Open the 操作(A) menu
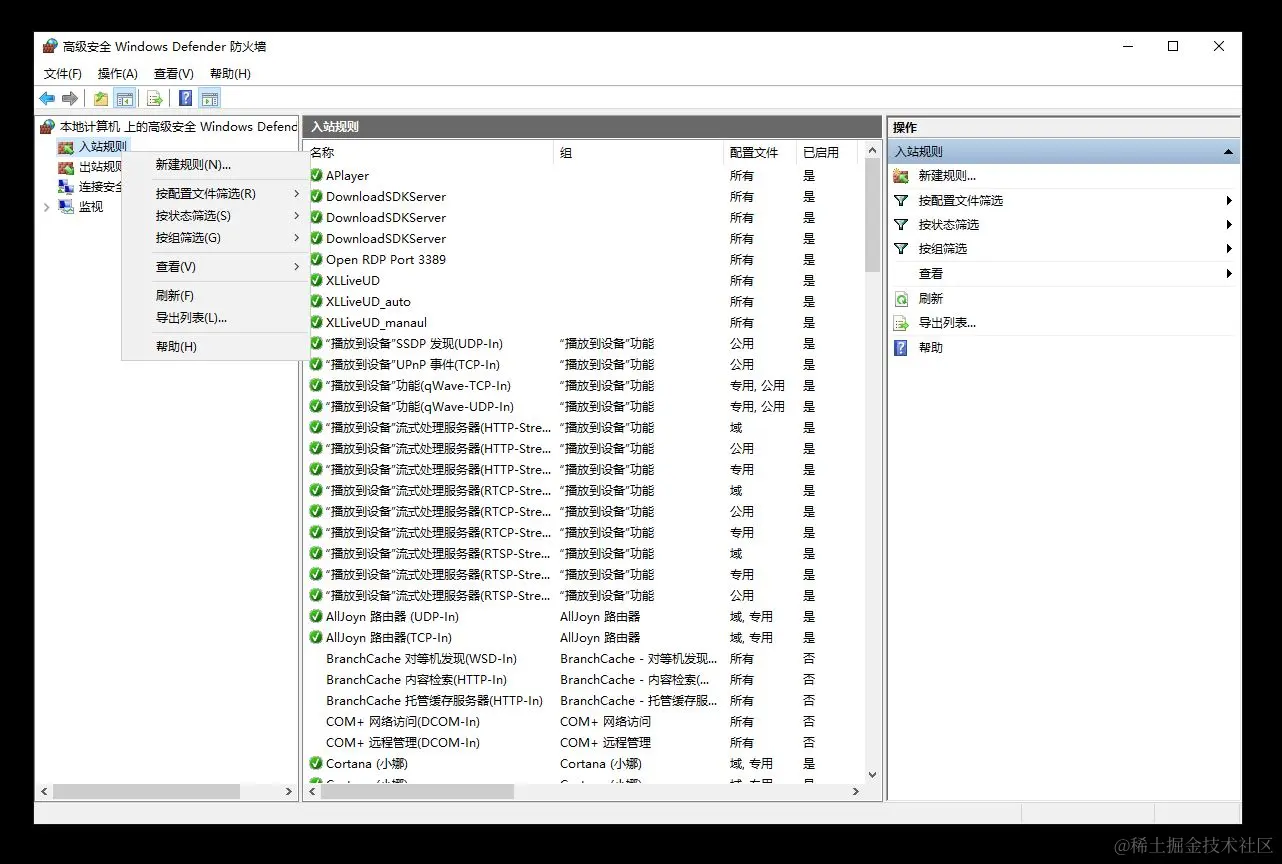1282x864 pixels. pyautogui.click(x=118, y=73)
